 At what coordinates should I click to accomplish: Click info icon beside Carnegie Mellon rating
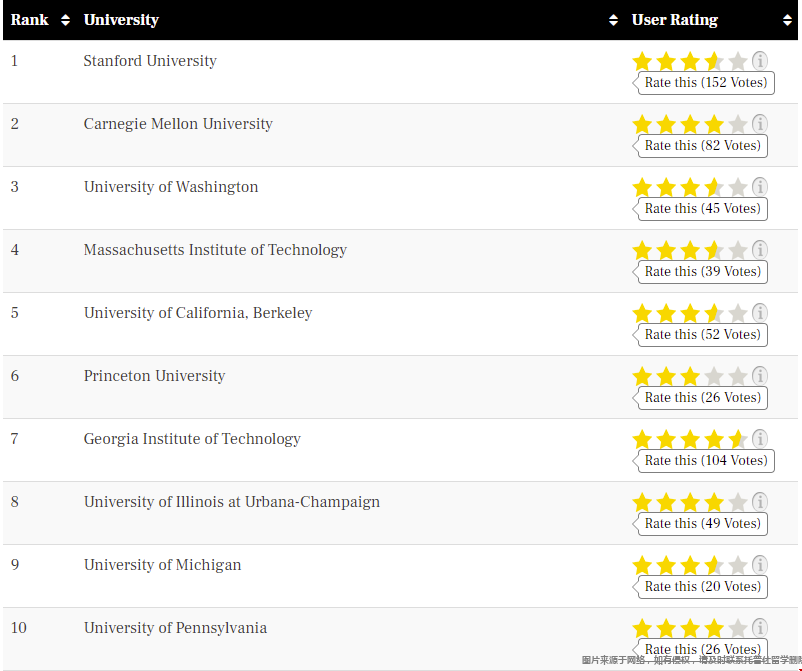tap(760, 124)
